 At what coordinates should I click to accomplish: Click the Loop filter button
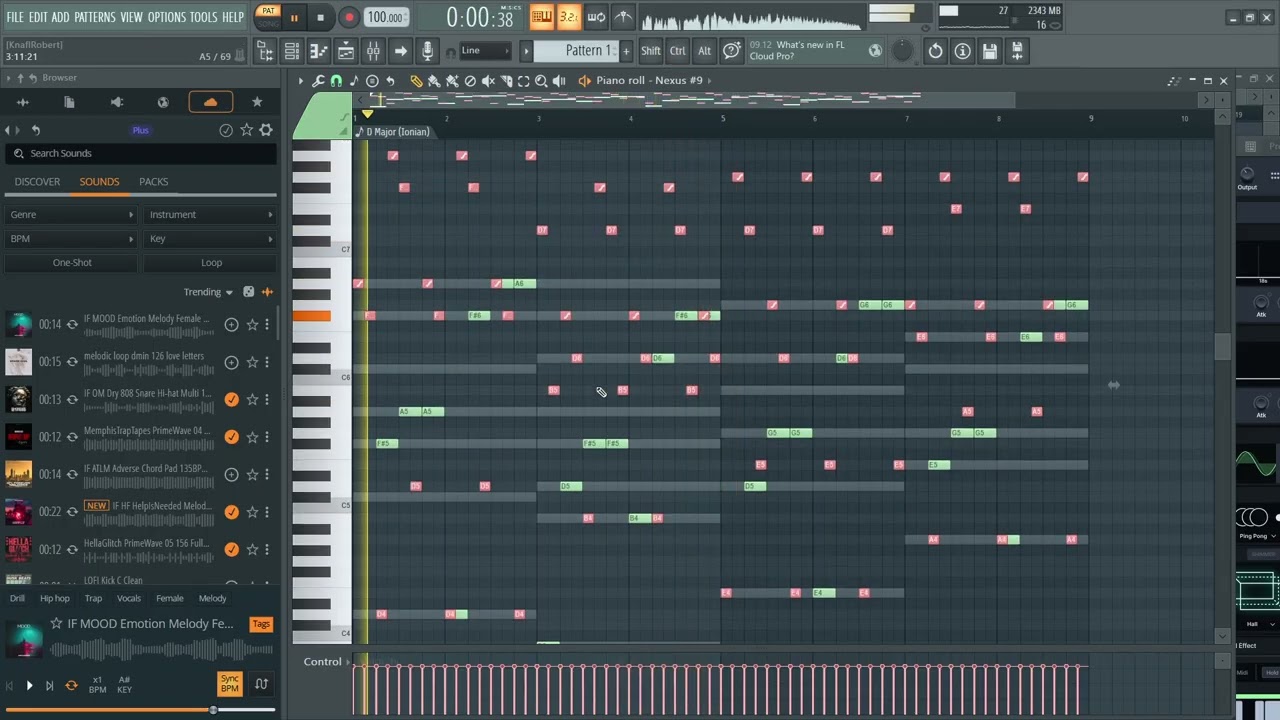coord(211,263)
